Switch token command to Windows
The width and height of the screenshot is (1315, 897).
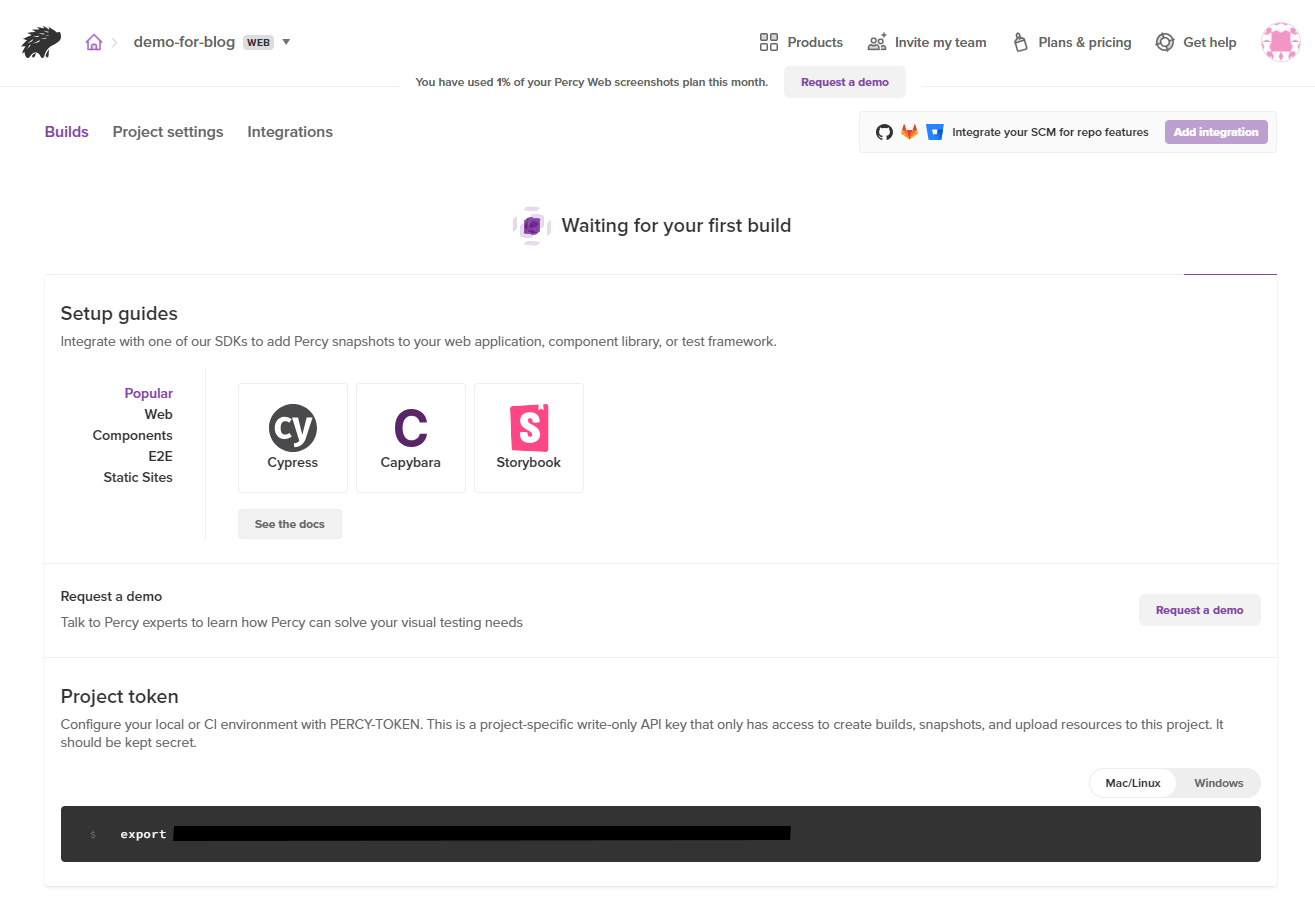click(1218, 783)
